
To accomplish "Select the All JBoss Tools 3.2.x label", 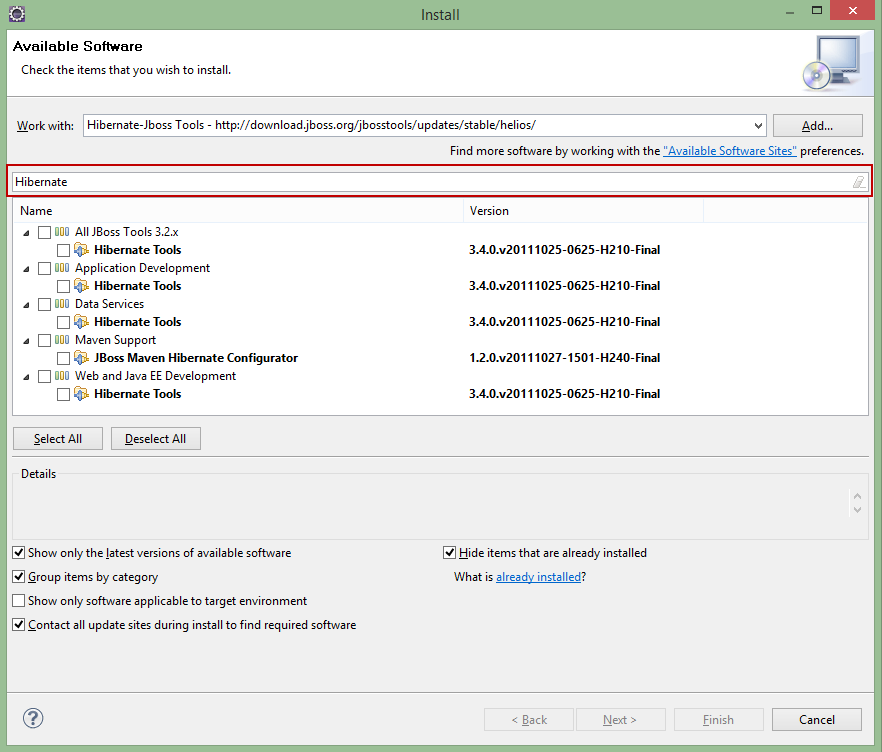I will coord(127,232).
